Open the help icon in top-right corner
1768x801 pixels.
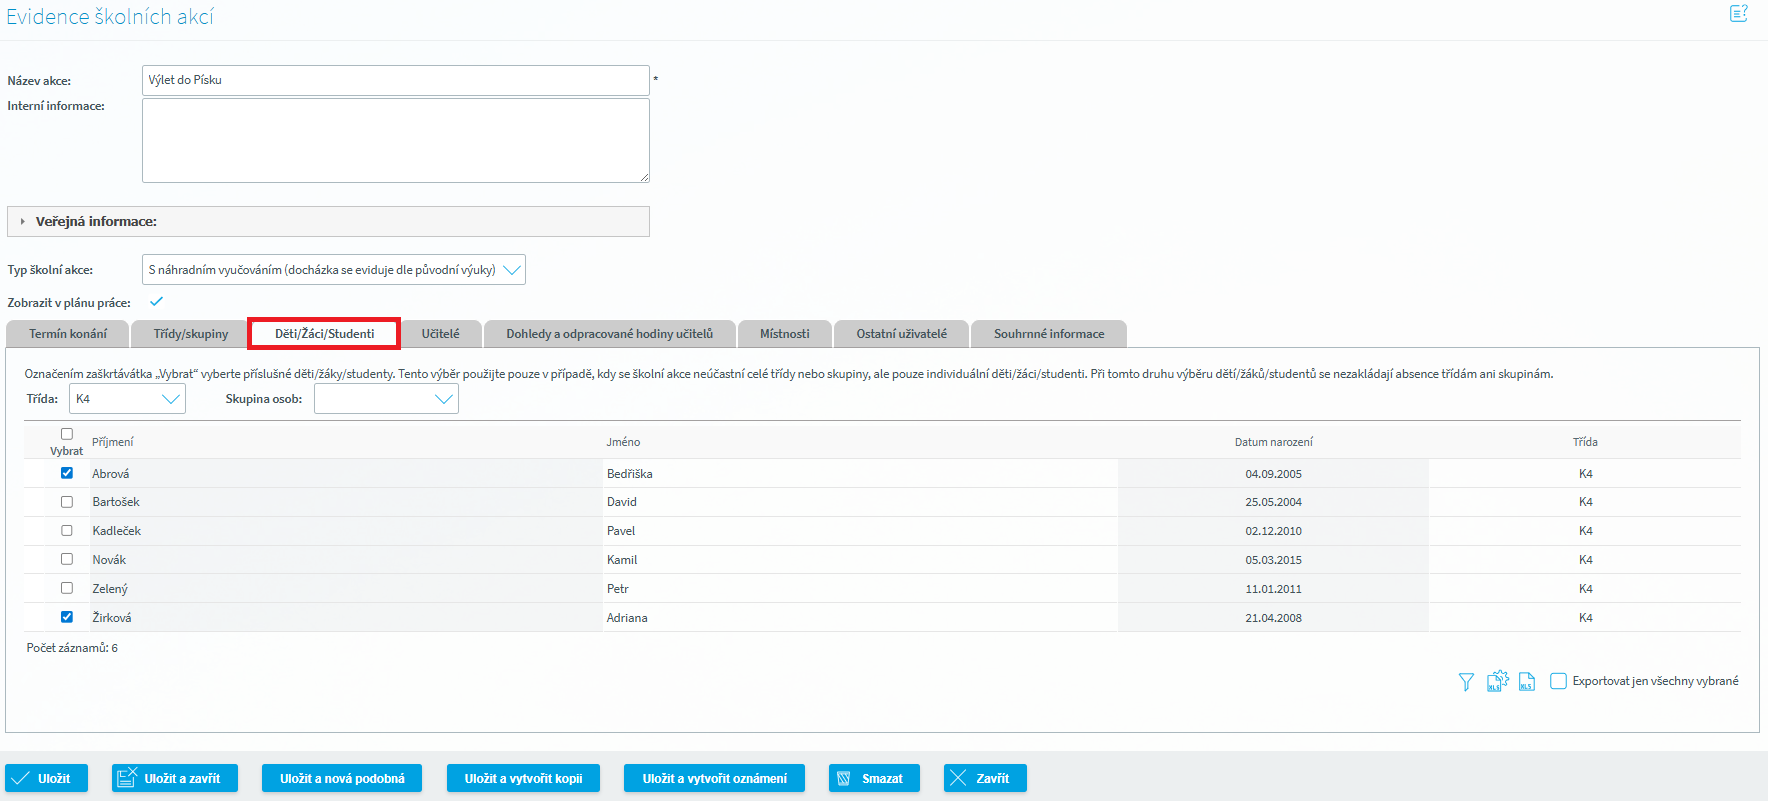(1738, 14)
